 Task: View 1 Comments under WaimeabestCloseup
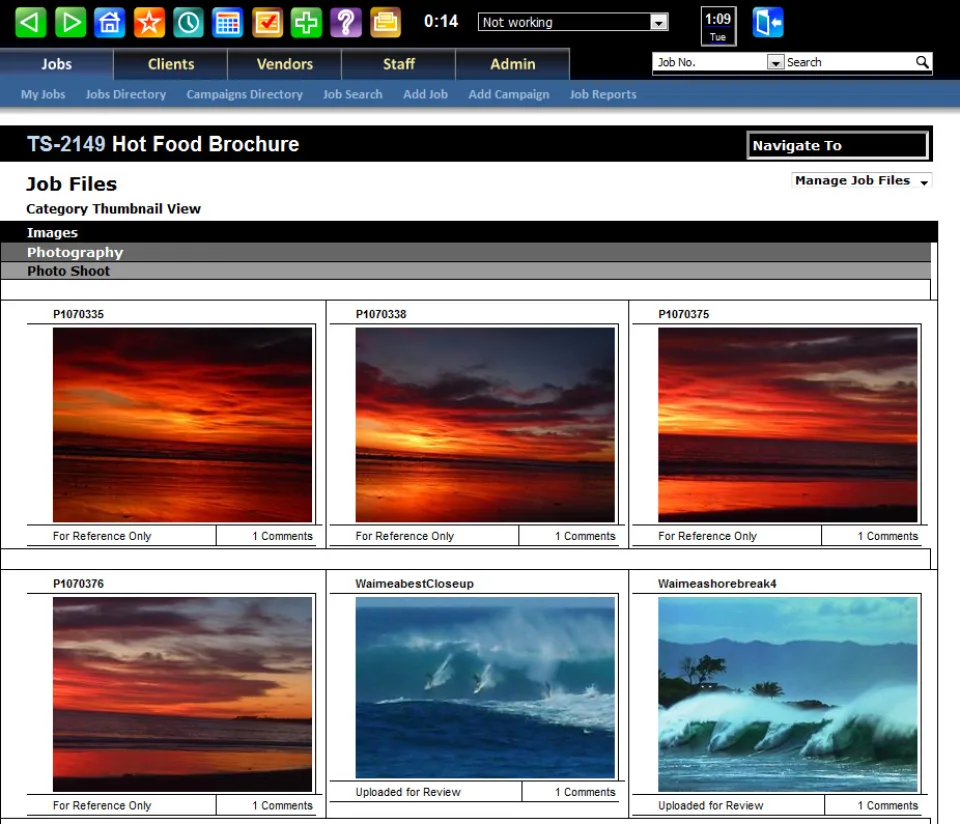pos(585,792)
